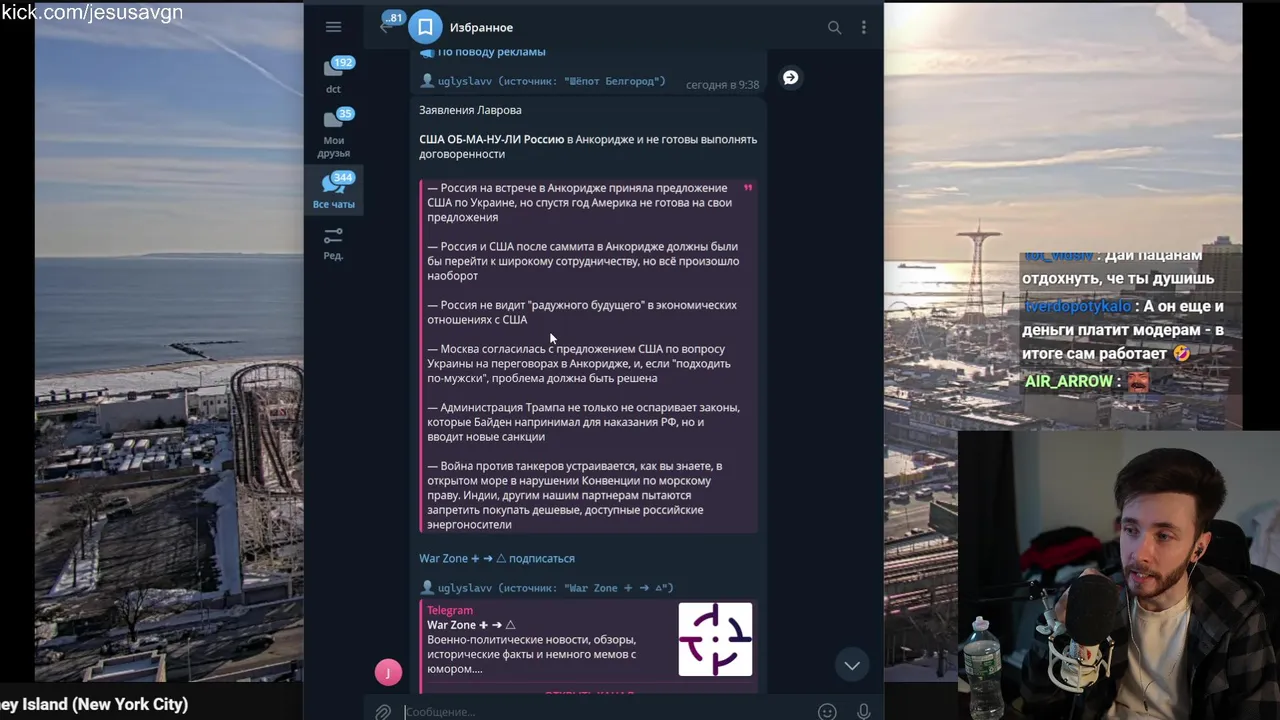Switch to Мои друзья folder
This screenshot has width=1280, height=720.
click(334, 133)
